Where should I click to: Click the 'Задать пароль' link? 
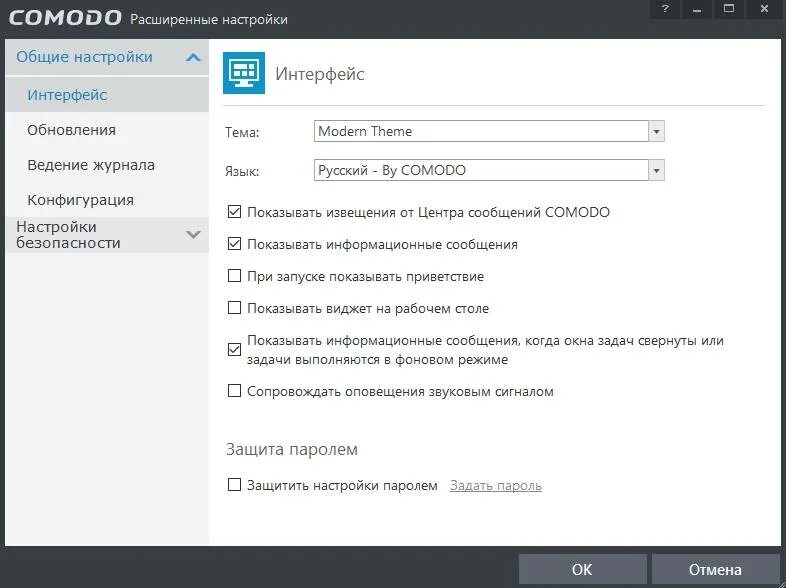[x=496, y=486]
